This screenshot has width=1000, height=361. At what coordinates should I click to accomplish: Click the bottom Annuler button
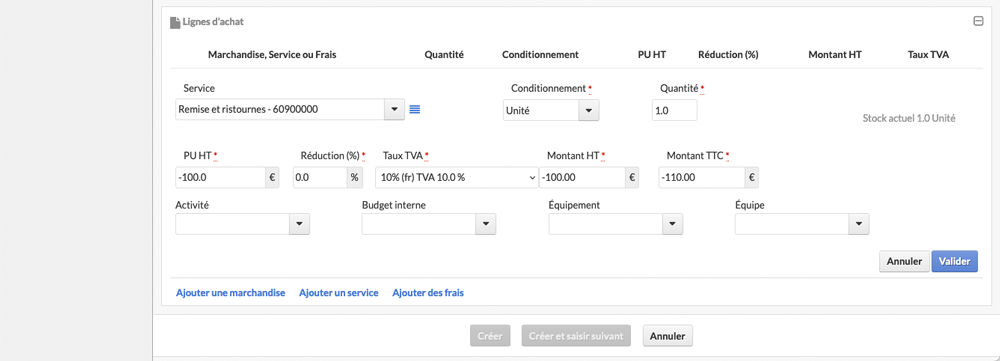tap(668, 335)
